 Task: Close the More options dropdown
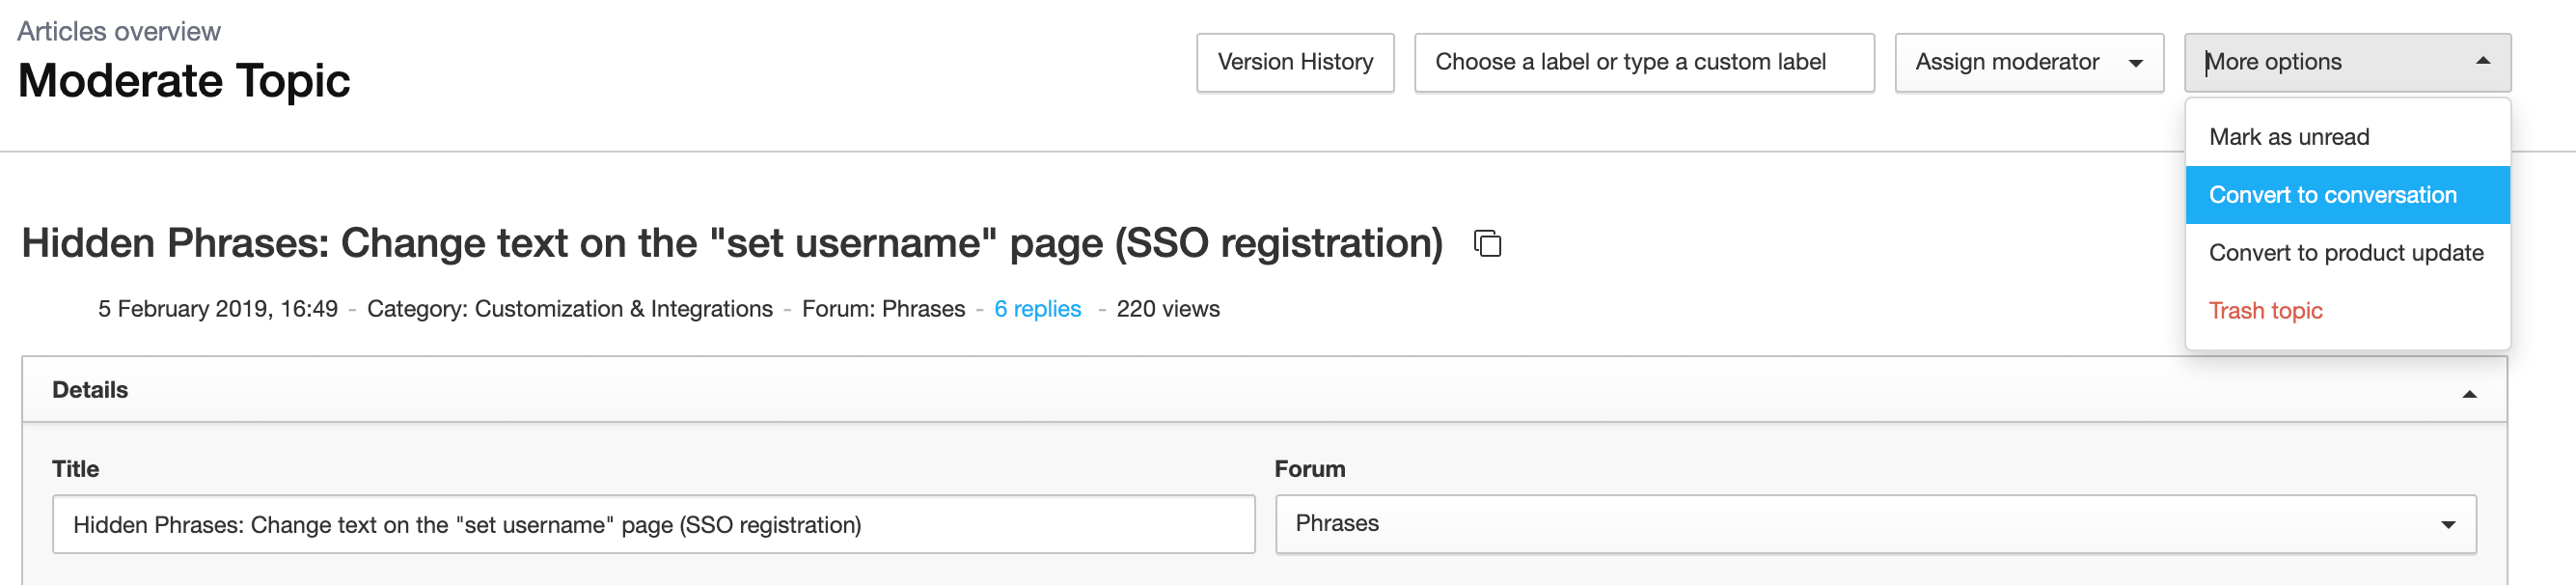tap(2347, 63)
